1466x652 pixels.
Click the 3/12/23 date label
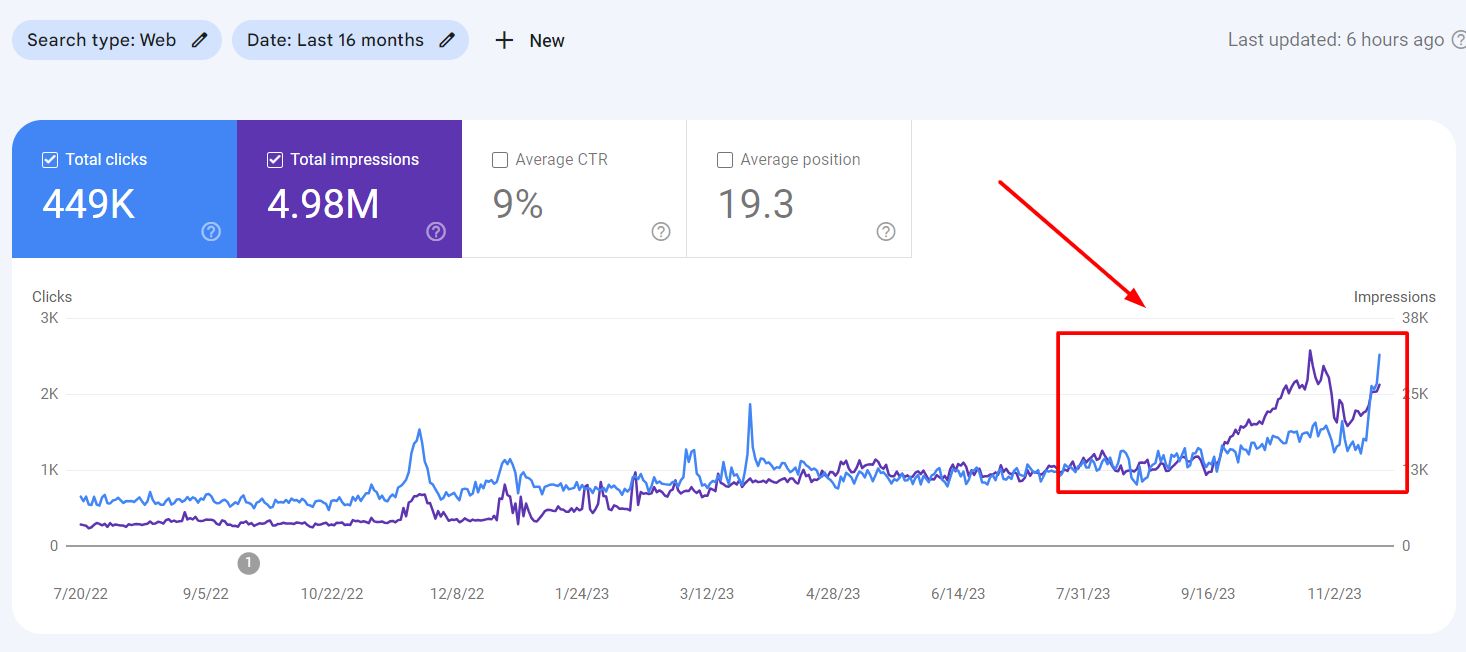(707, 594)
